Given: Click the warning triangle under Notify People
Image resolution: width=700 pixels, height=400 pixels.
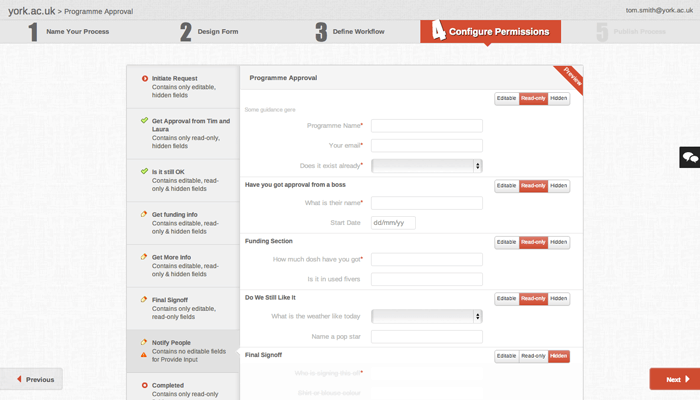Looking at the screenshot, I should [x=144, y=355].
